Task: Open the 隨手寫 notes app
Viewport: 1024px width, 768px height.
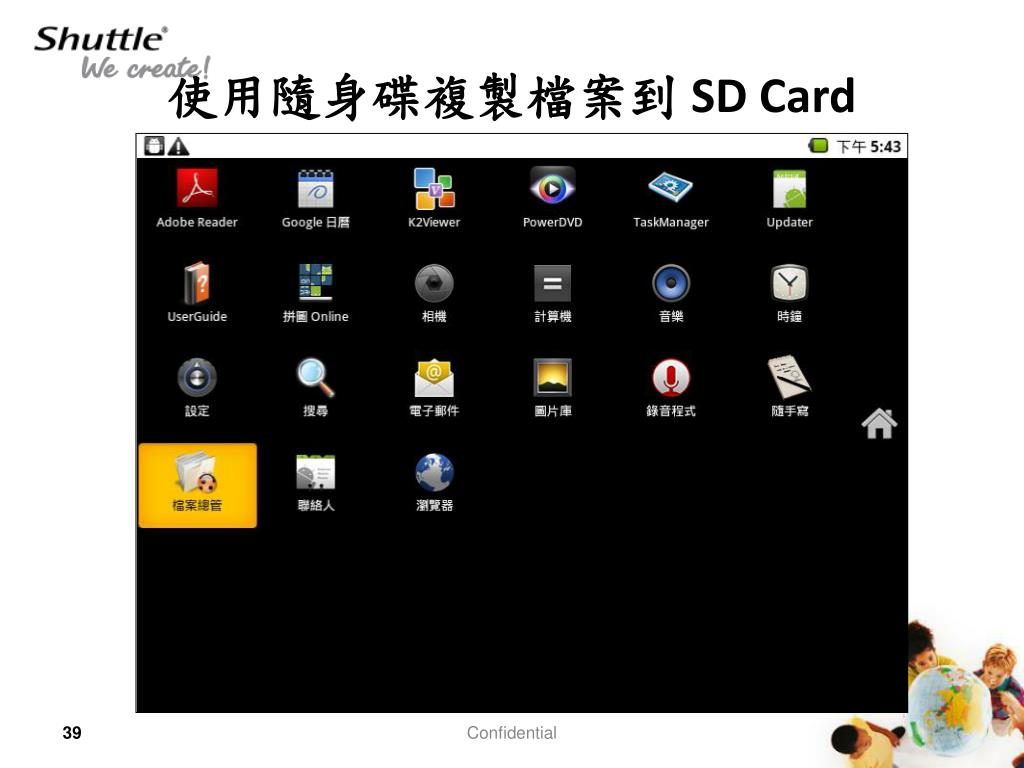Action: tap(790, 387)
